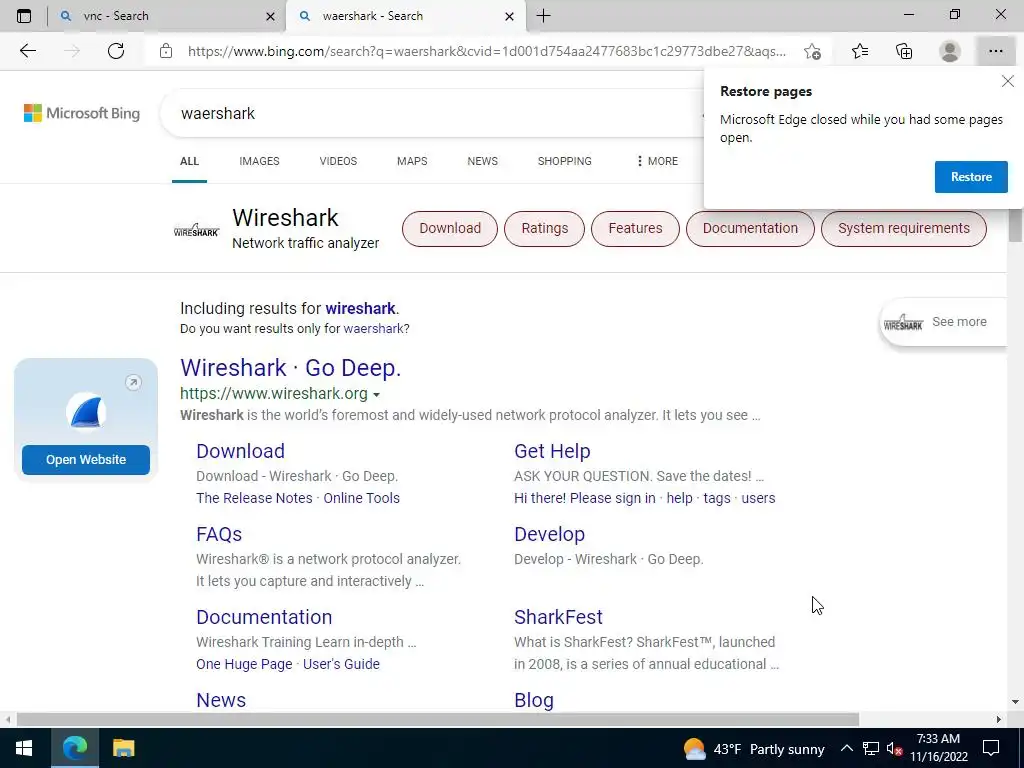The image size is (1024, 768).
Task: View site information lock icon
Action: [166, 51]
